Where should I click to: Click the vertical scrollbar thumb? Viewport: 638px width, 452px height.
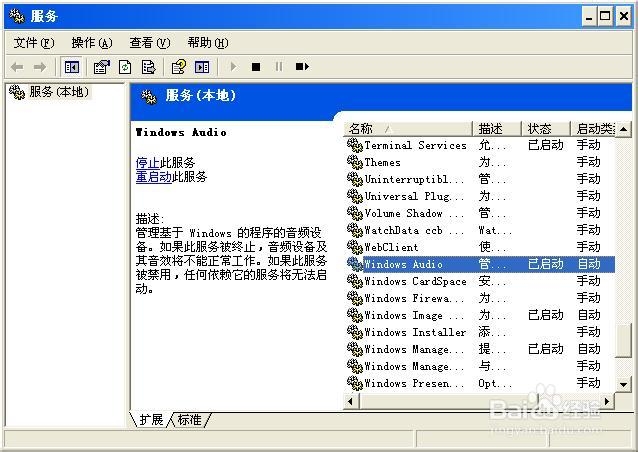[623, 341]
